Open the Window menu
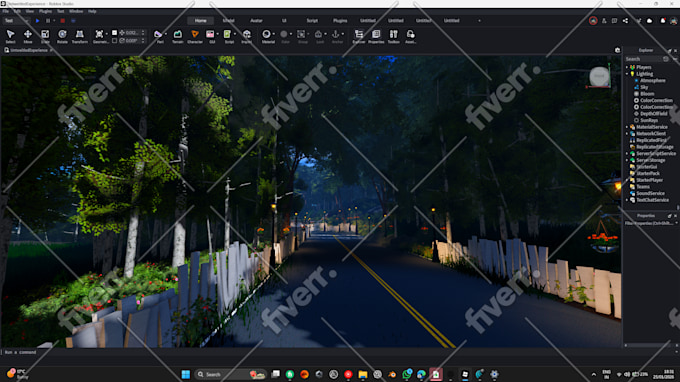Viewport: 680px width, 382px height. [x=76, y=11]
